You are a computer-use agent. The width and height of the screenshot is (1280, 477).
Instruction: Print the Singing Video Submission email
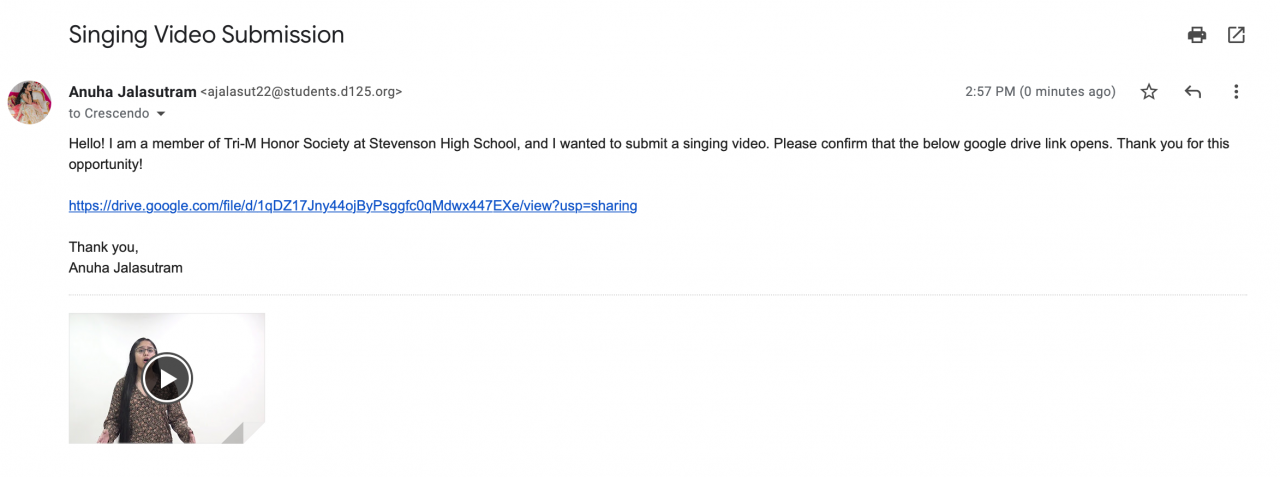(x=1196, y=35)
